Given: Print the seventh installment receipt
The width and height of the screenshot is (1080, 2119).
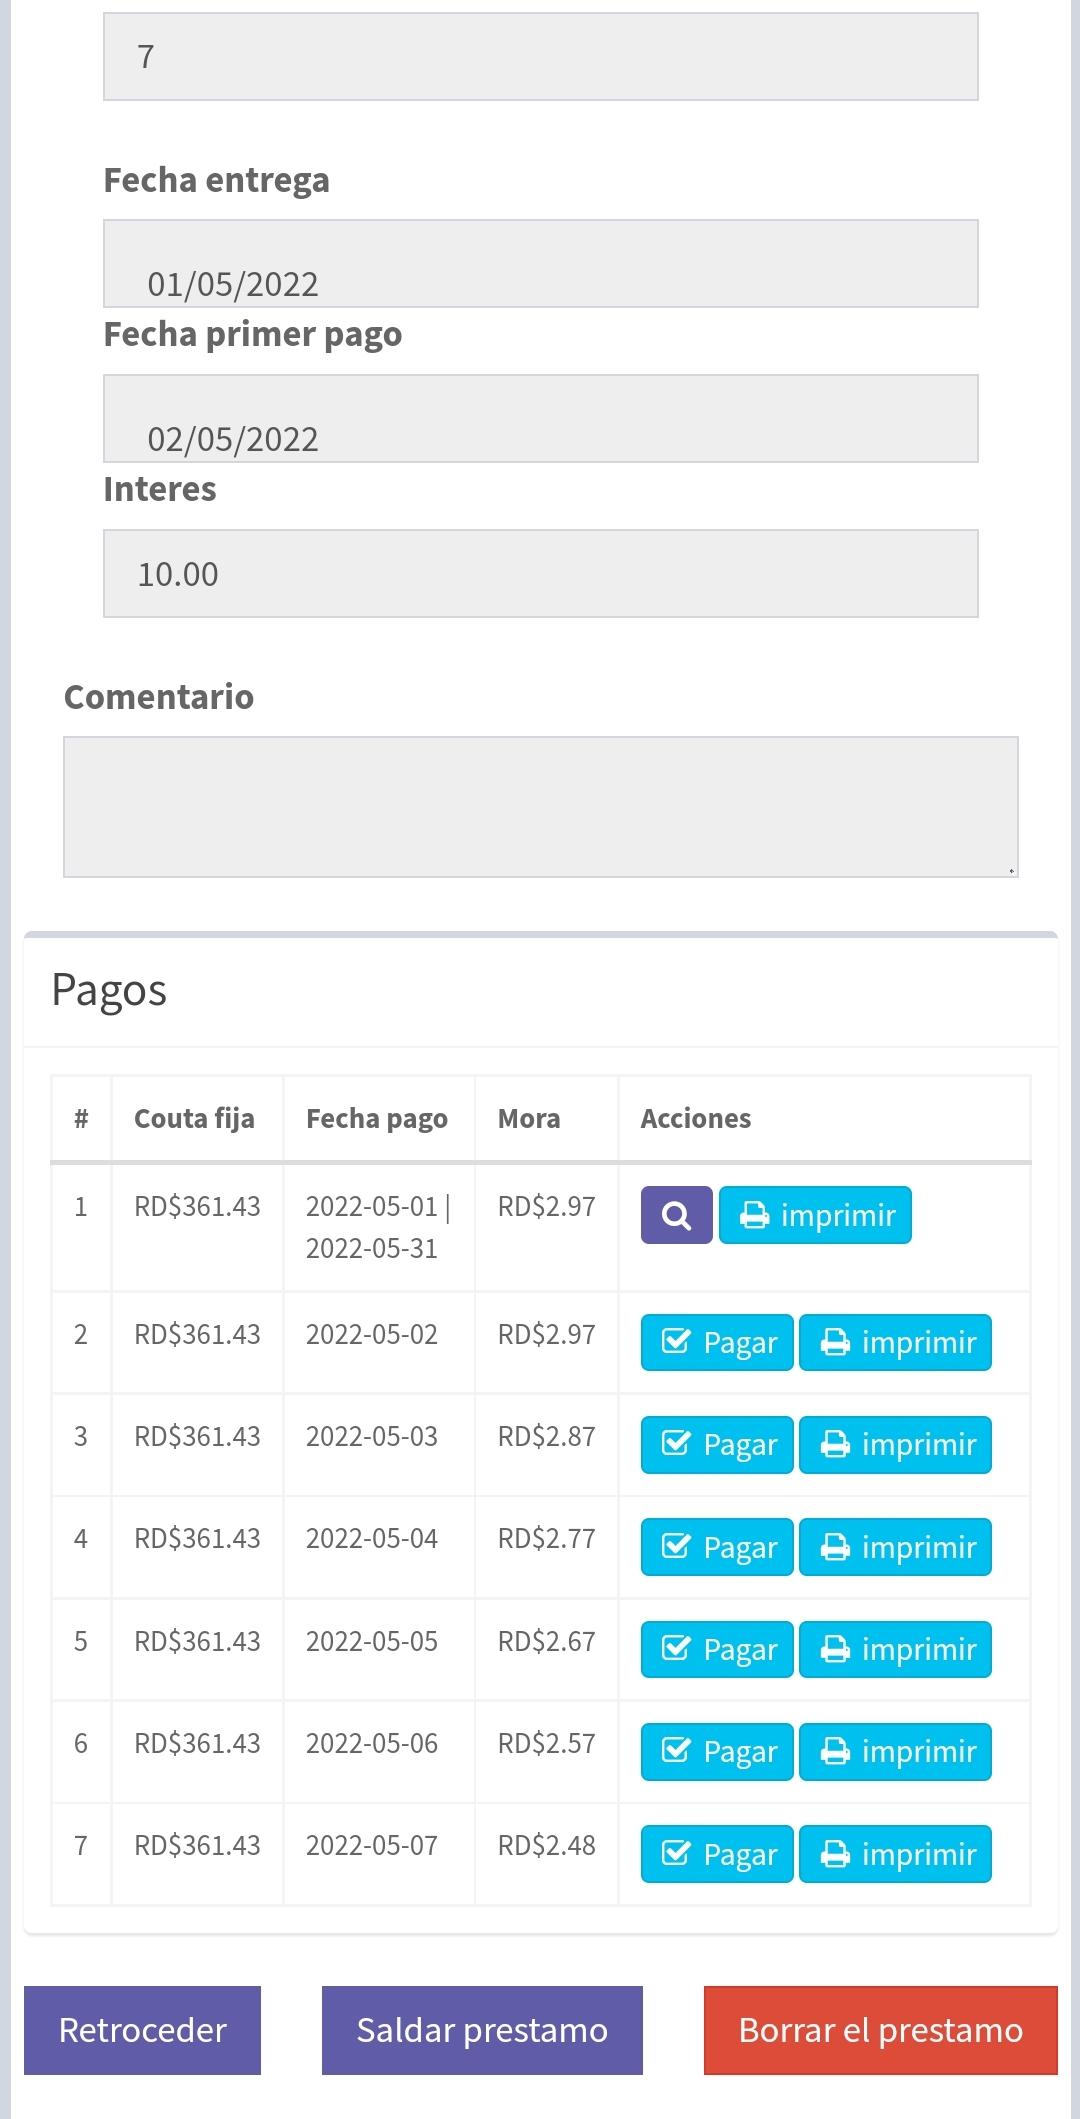Looking at the screenshot, I should point(895,1854).
